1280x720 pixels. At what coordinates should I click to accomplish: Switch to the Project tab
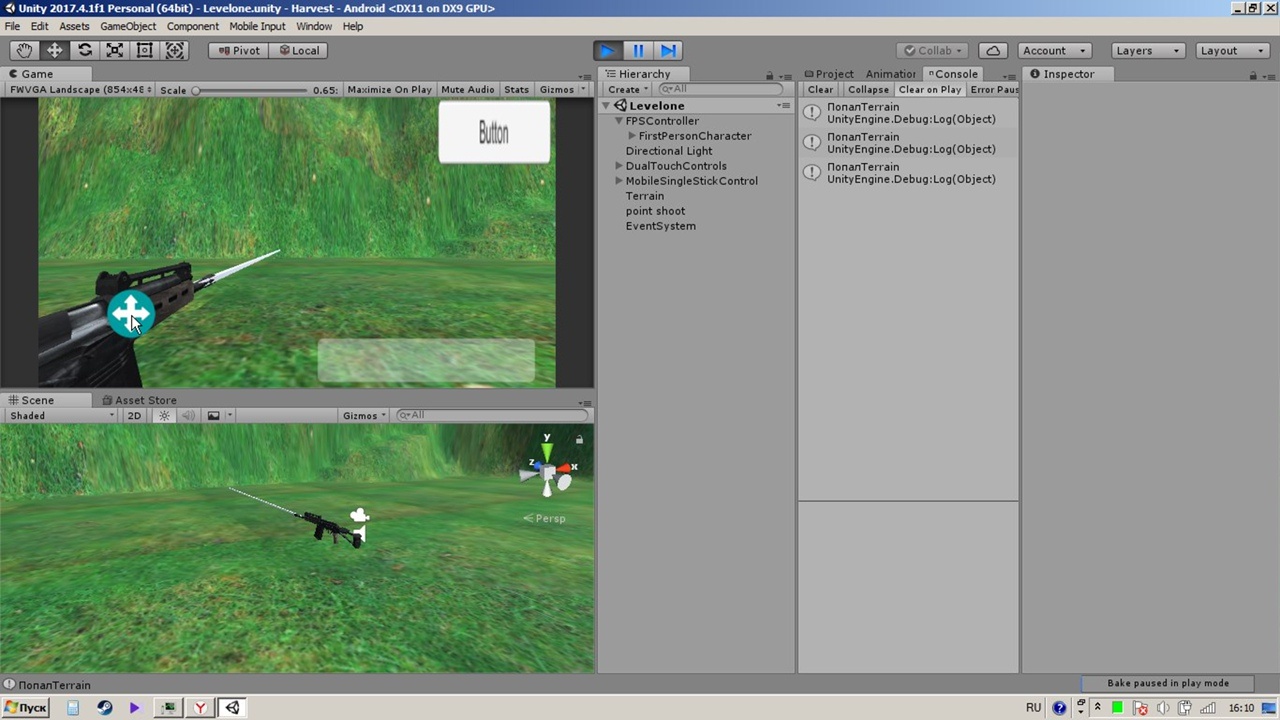click(x=828, y=74)
